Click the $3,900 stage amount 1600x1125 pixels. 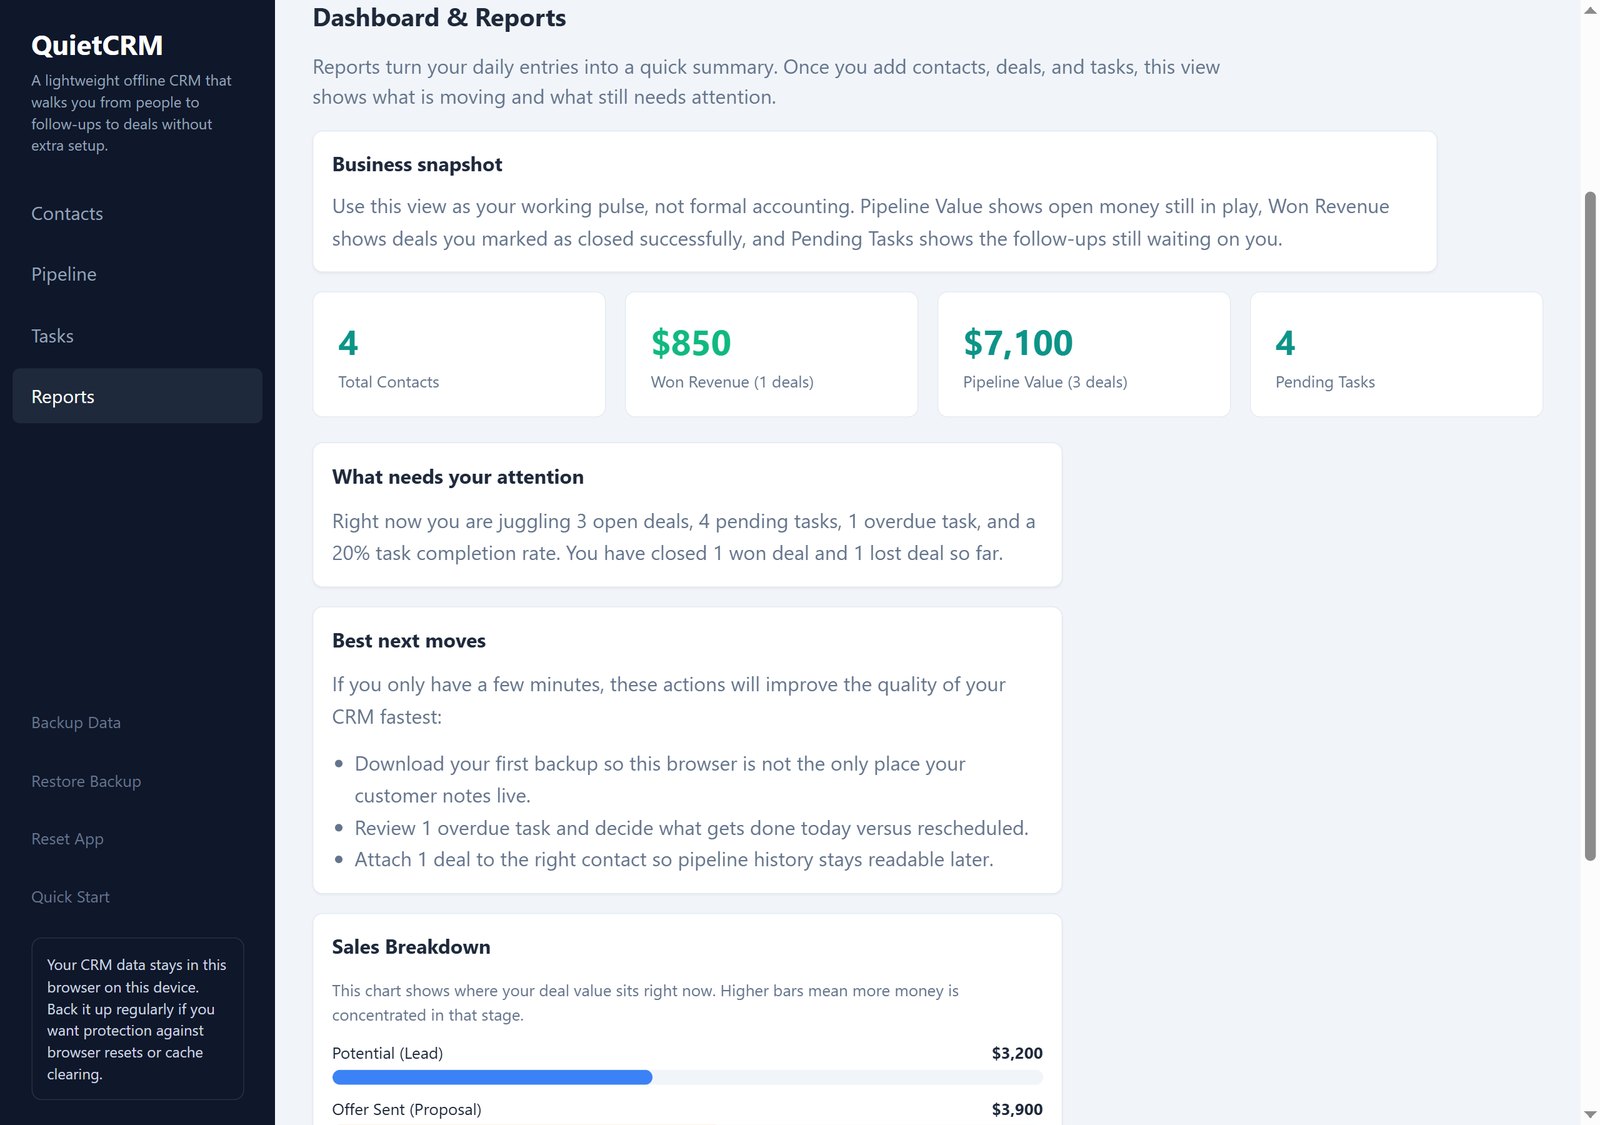[1017, 1109]
